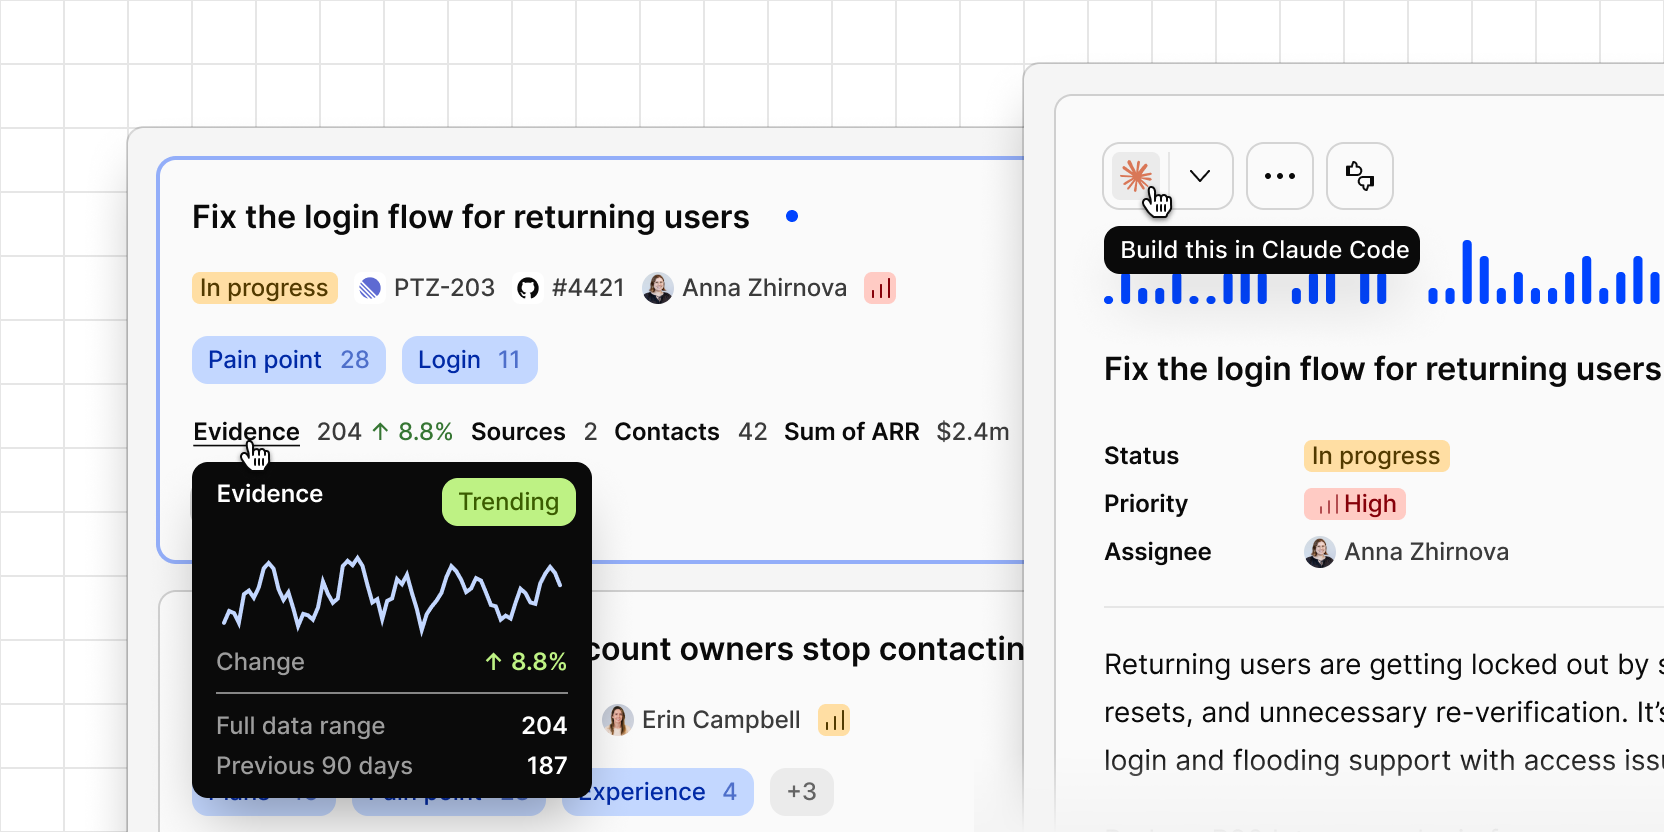Select the Pain point 28 tag
The height and width of the screenshot is (832, 1664).
coord(289,360)
